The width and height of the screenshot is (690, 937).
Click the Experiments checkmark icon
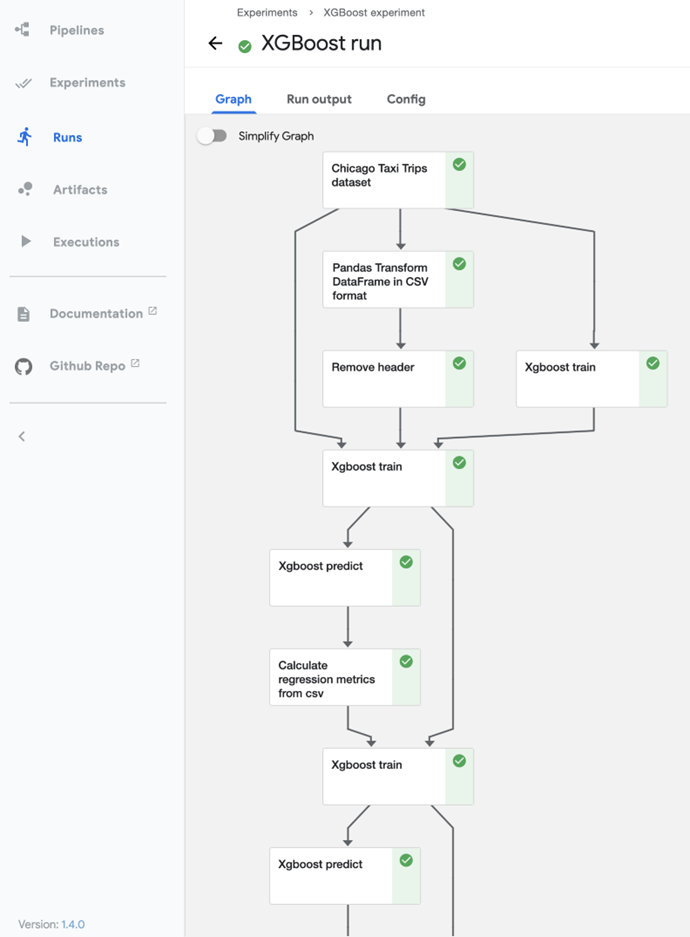pos(24,83)
